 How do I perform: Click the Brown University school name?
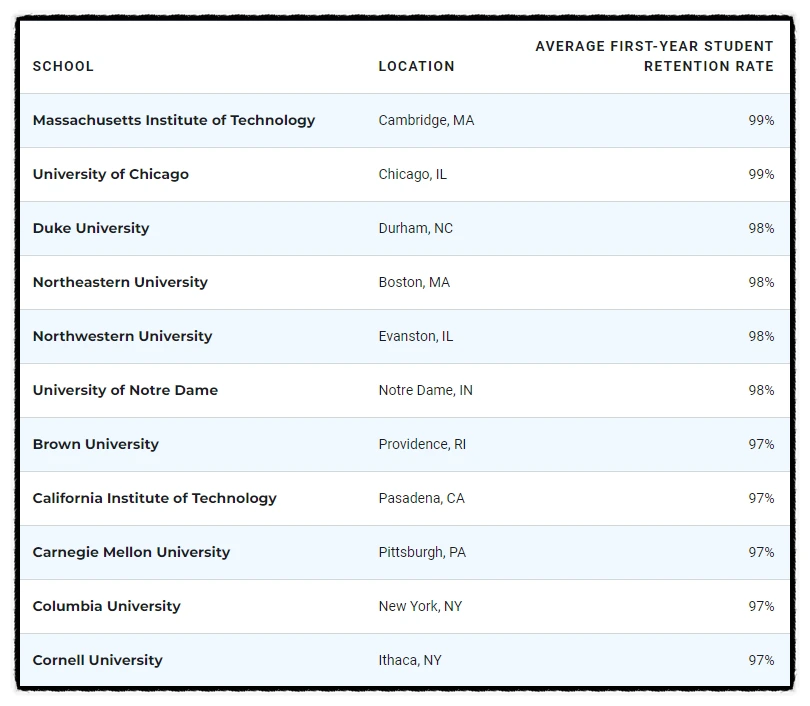(96, 444)
